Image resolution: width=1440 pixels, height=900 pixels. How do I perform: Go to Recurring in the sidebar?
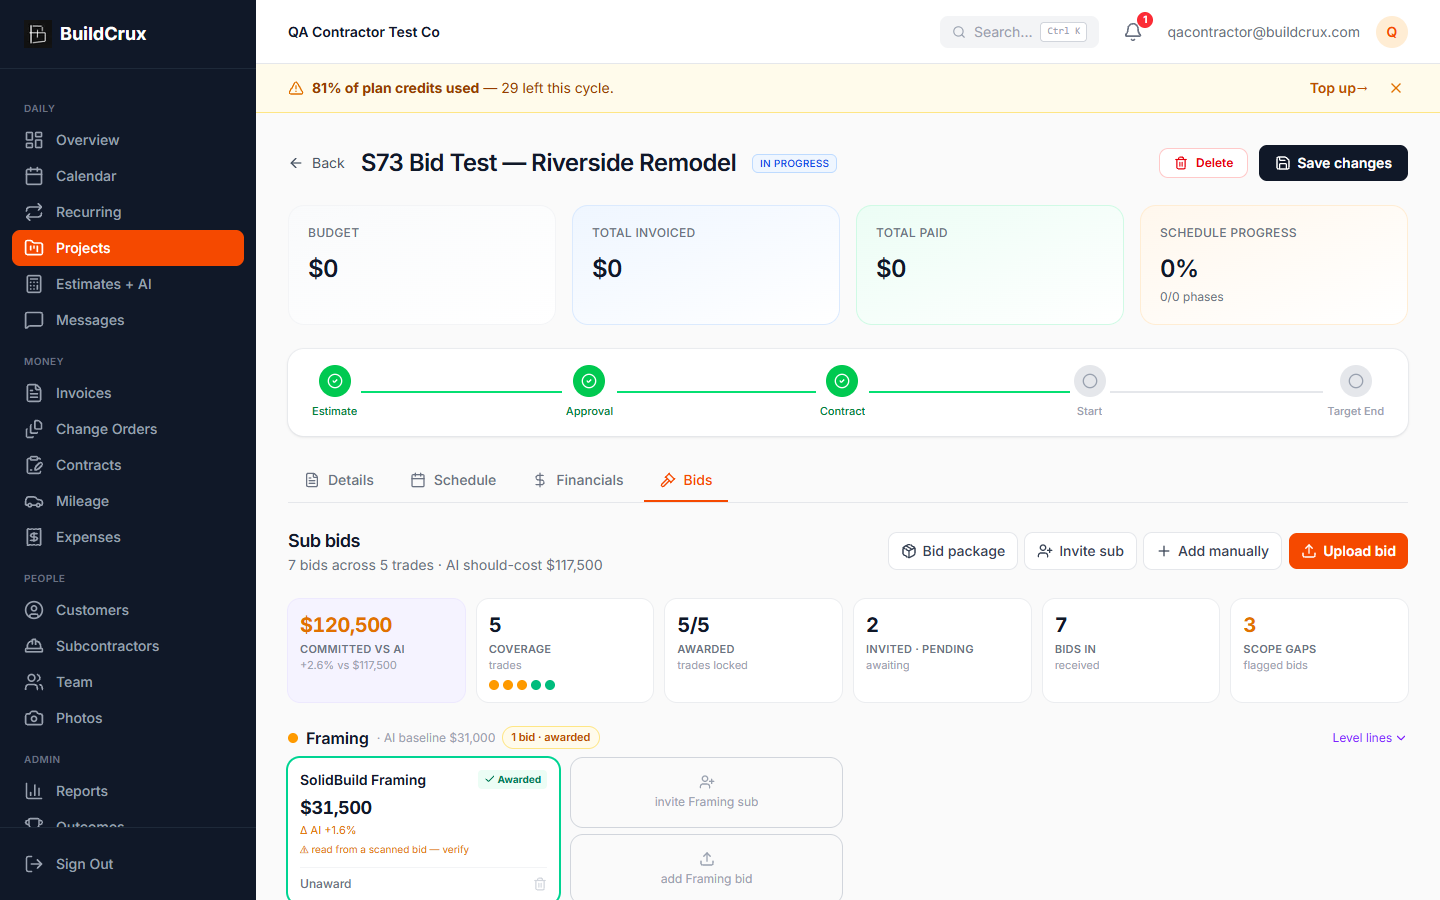pos(128,212)
